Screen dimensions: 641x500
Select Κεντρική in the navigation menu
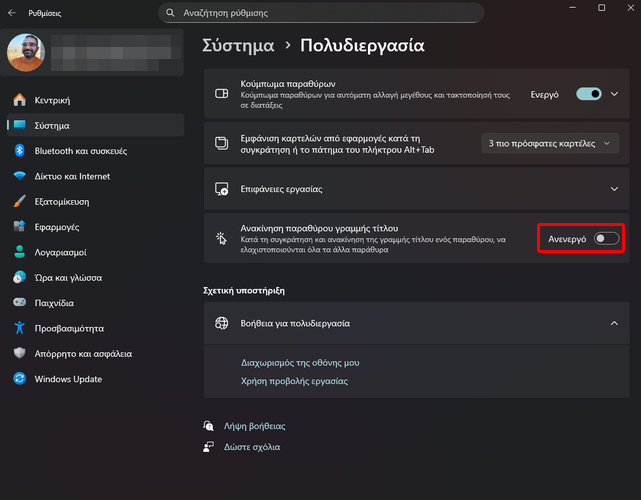click(52, 100)
